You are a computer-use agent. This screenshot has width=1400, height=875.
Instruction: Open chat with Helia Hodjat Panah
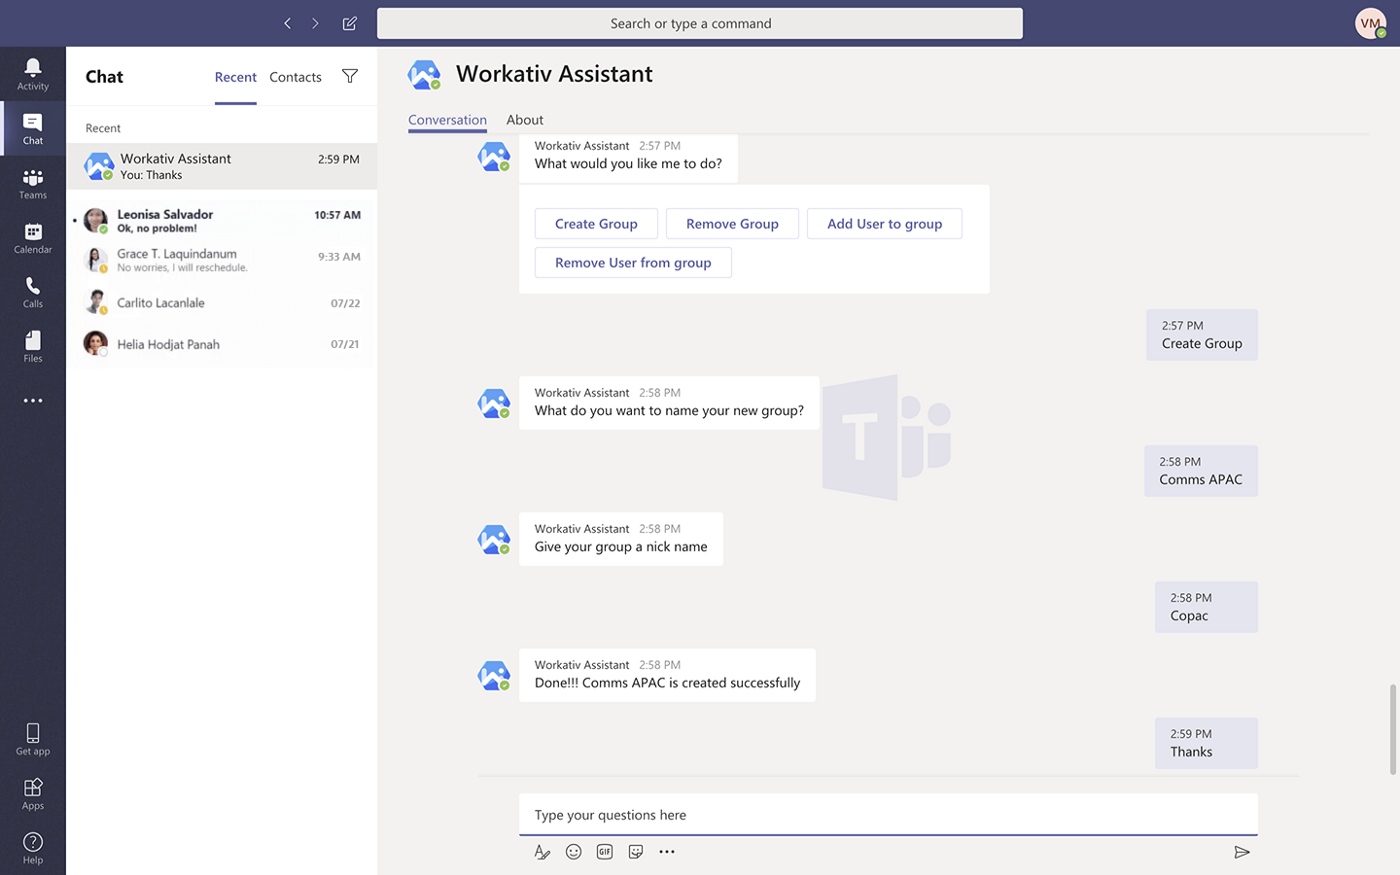222,344
